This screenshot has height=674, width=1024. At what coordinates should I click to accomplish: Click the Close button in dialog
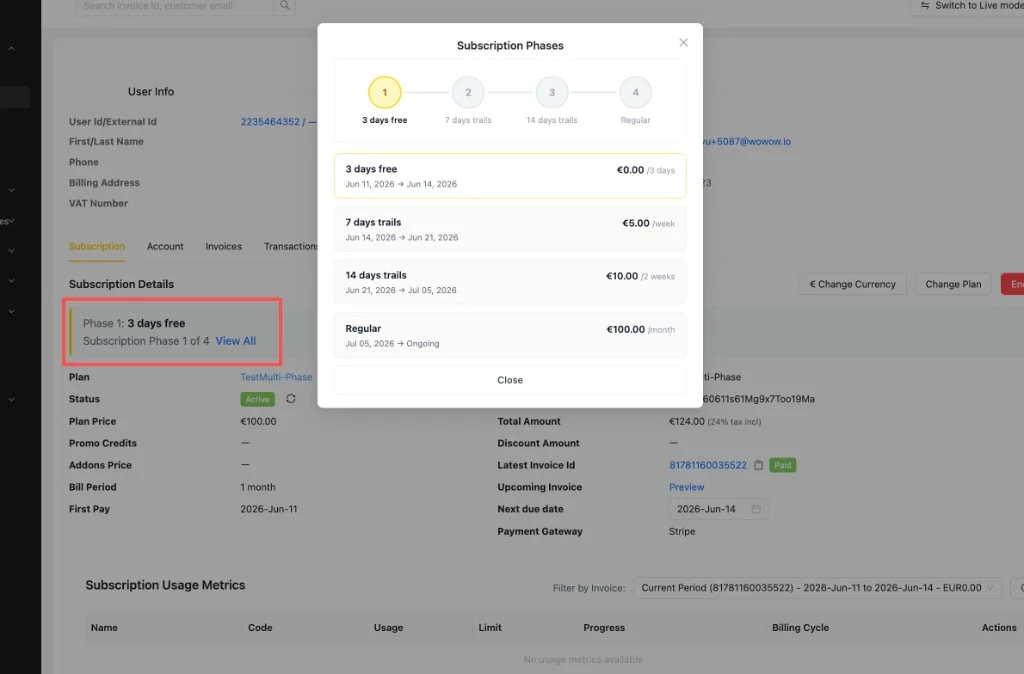coord(510,380)
